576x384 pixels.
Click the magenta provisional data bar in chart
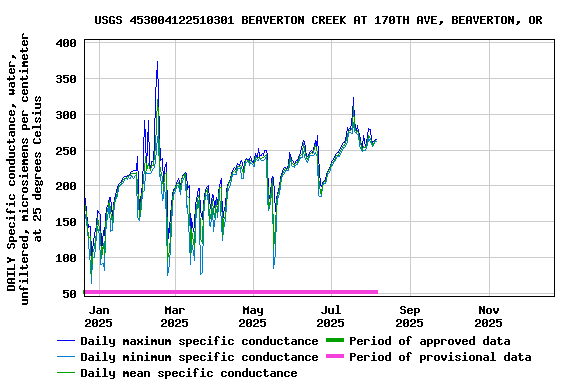click(231, 292)
